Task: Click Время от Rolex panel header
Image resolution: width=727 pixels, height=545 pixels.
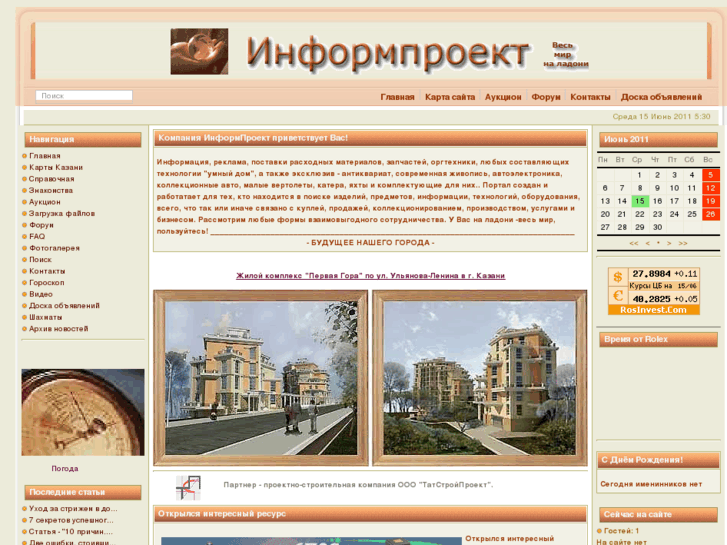Action: (658, 339)
